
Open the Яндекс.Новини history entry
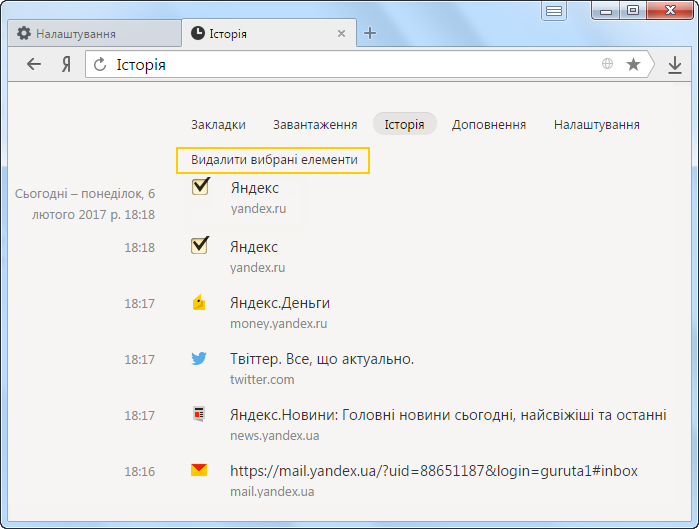tap(448, 415)
